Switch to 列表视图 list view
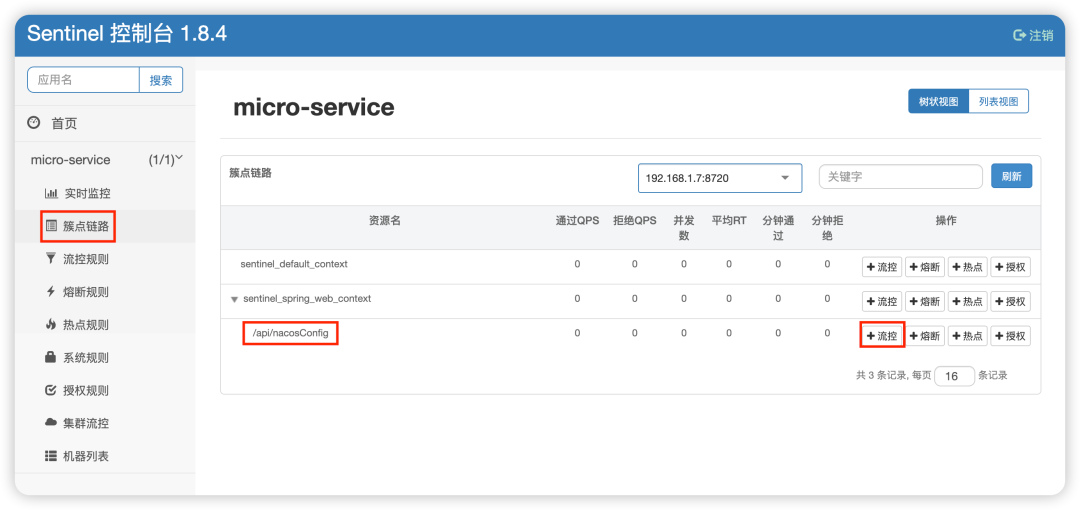Screen dimensions: 1080x510 click(999, 101)
